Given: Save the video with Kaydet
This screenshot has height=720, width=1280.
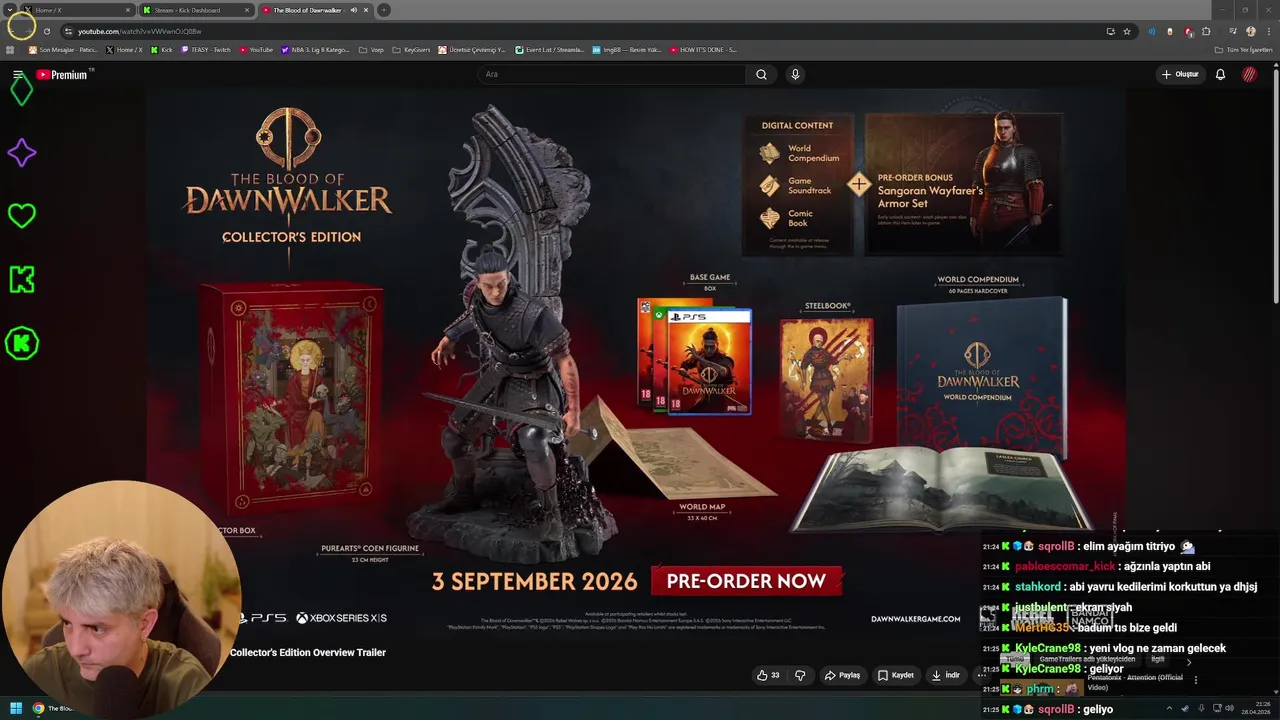Looking at the screenshot, I should point(896,675).
